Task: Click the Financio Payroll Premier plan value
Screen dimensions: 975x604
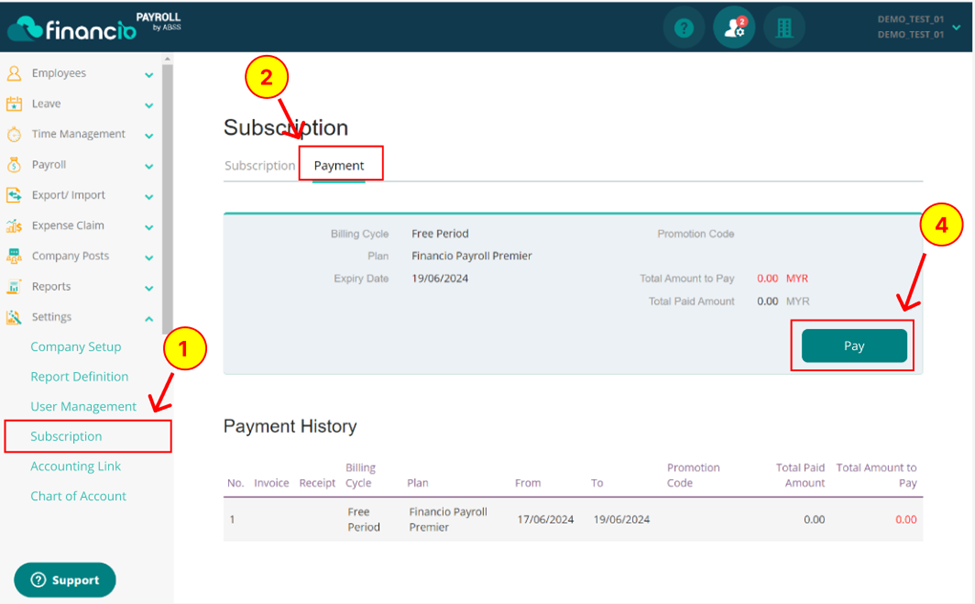Action: [x=471, y=256]
